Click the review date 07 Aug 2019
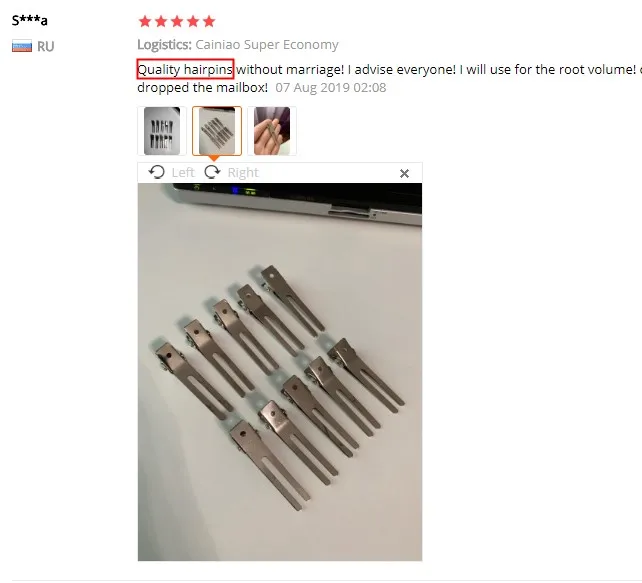This screenshot has width=642, height=583. [x=330, y=88]
